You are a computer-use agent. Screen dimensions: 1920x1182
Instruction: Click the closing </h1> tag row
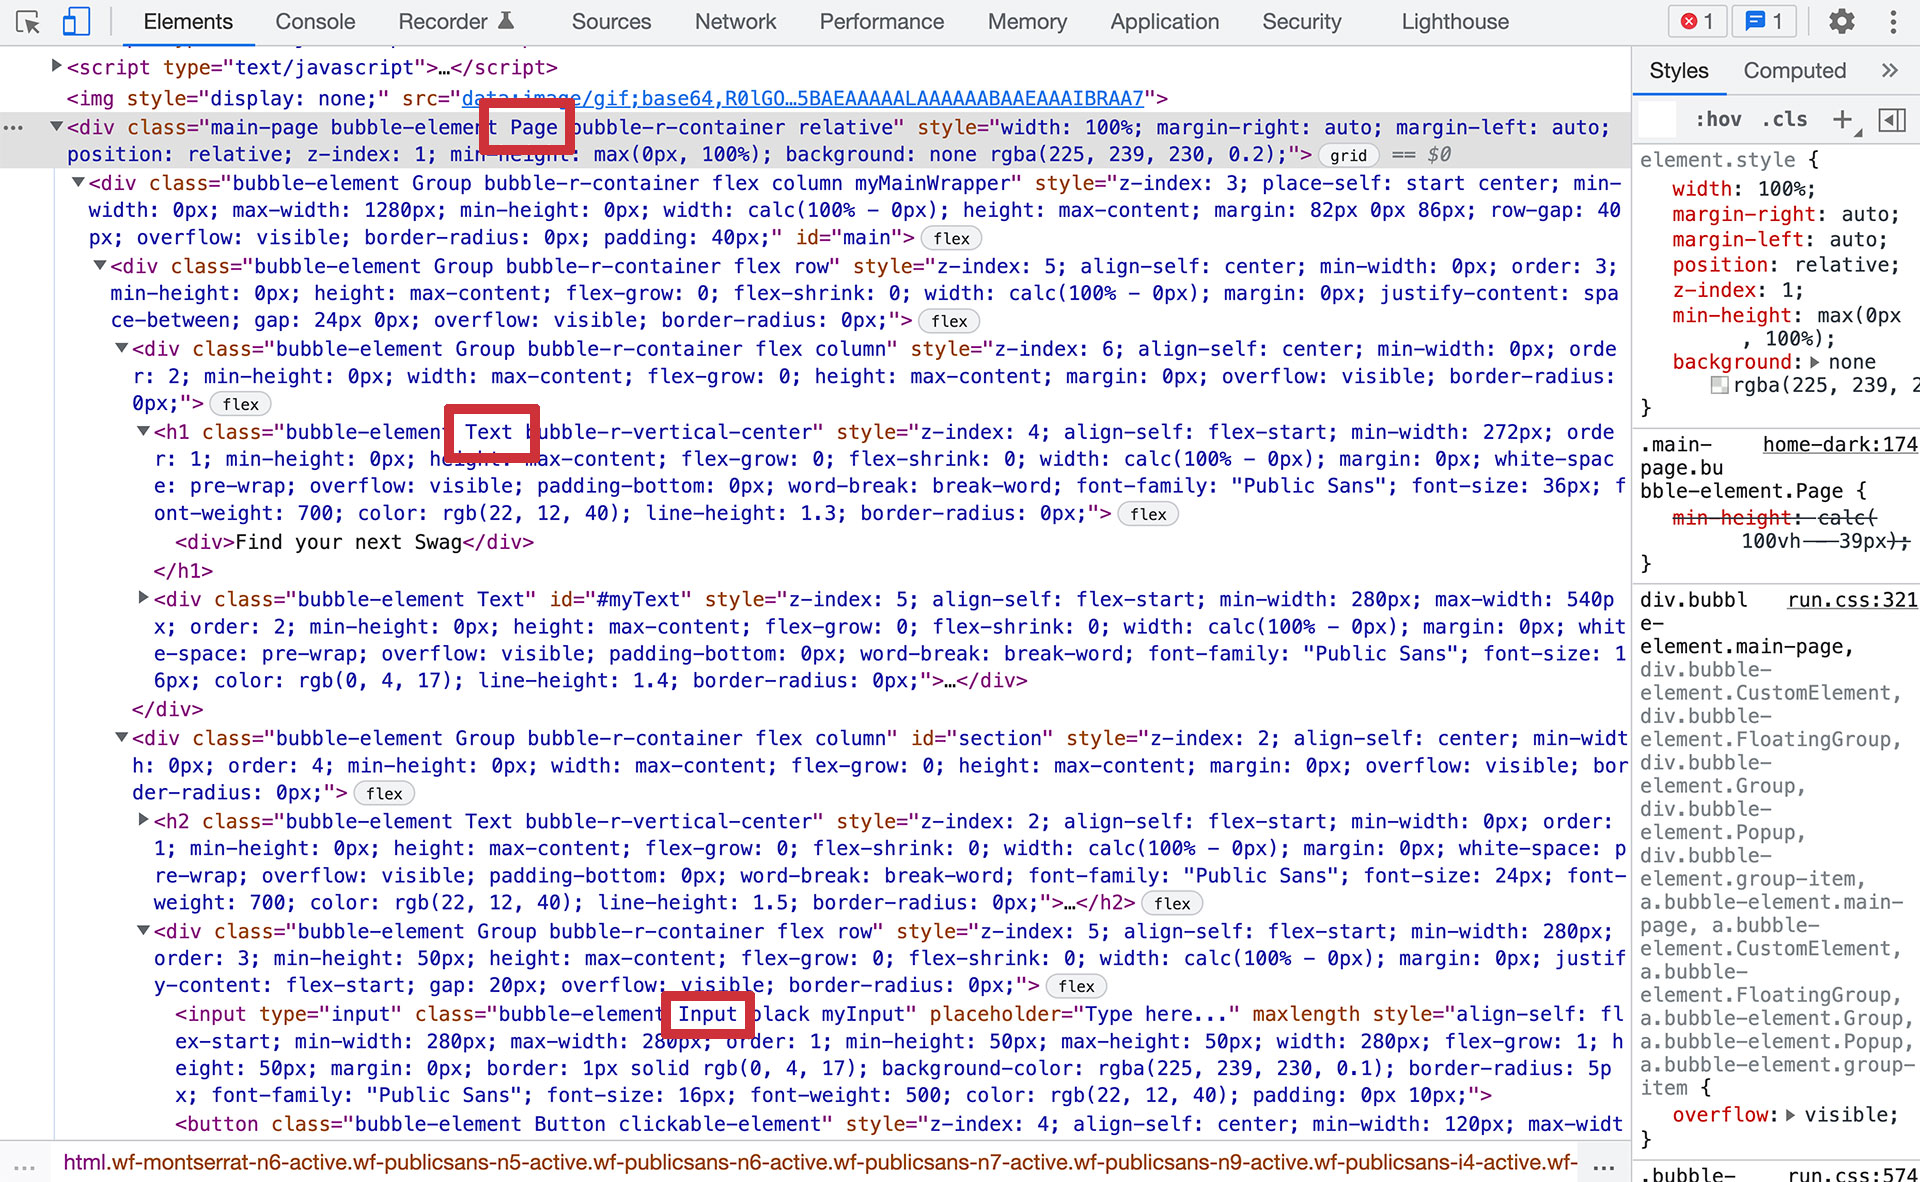coord(183,571)
